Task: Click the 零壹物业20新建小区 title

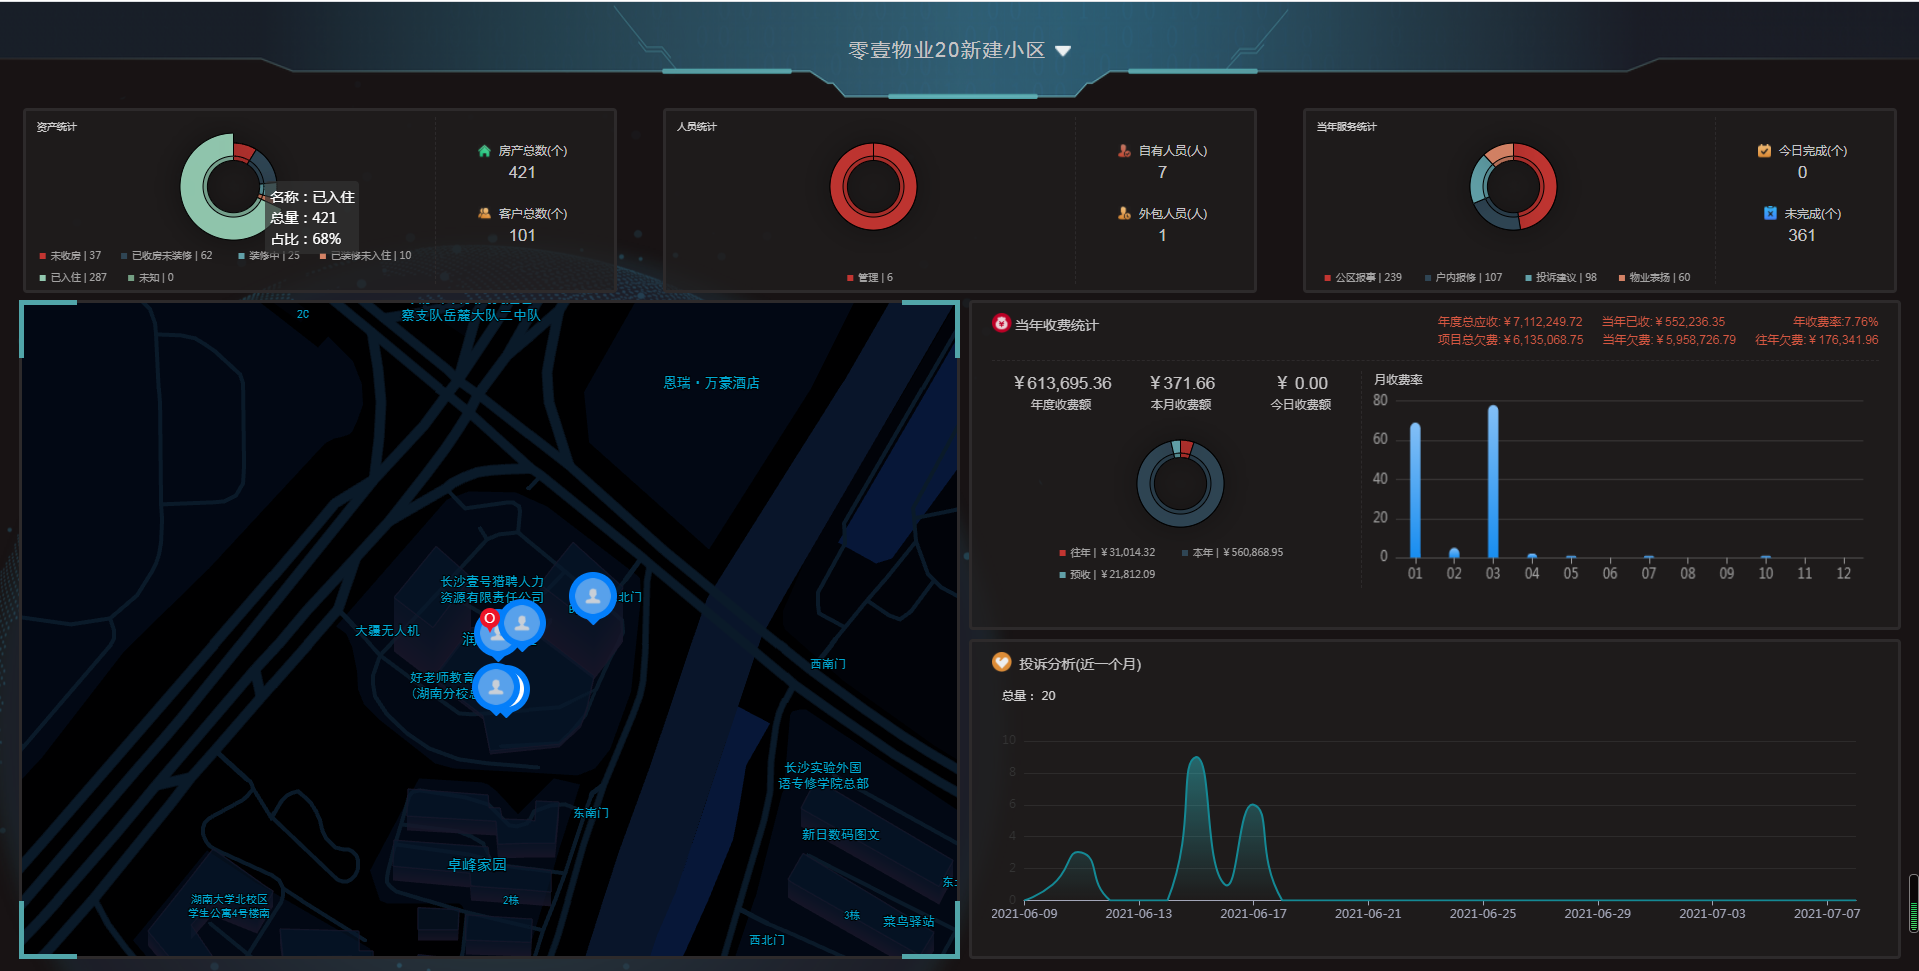Action: tap(946, 50)
